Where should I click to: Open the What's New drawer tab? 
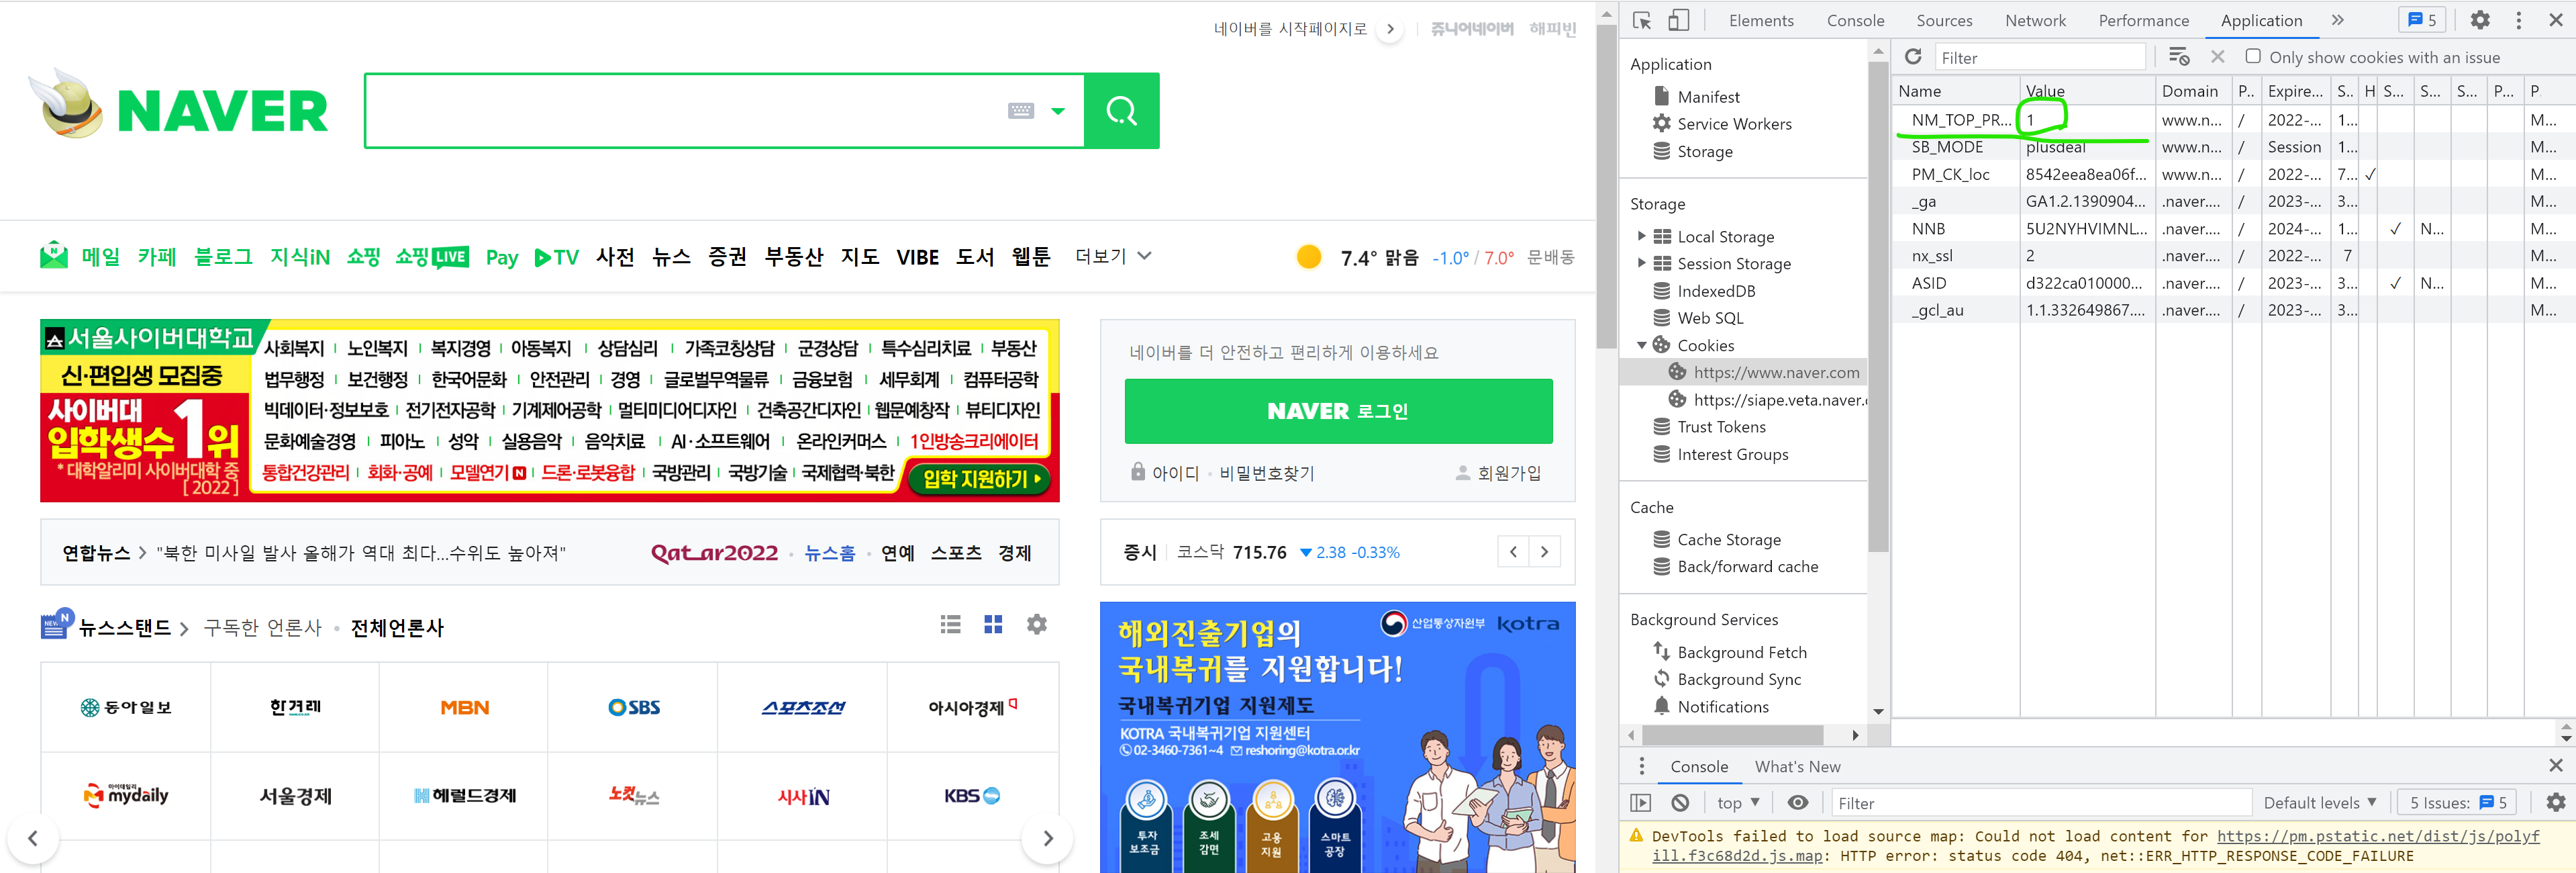(1797, 766)
